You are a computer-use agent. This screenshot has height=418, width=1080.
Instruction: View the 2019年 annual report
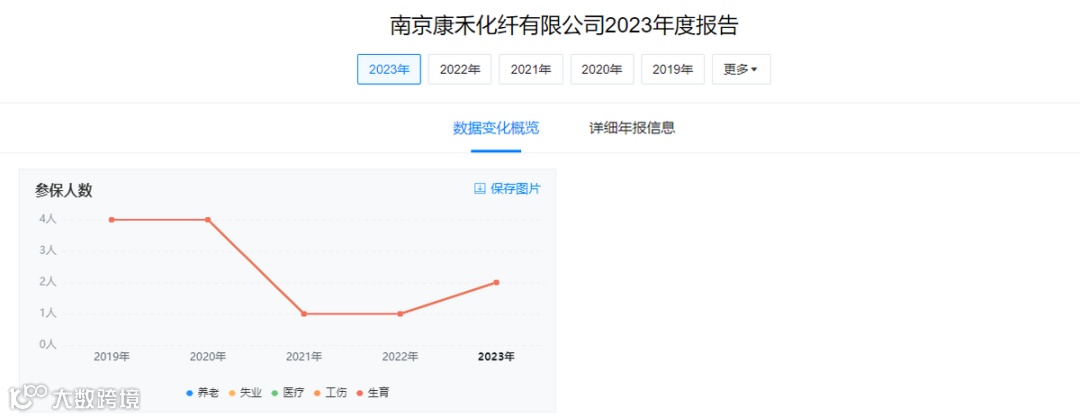(673, 70)
